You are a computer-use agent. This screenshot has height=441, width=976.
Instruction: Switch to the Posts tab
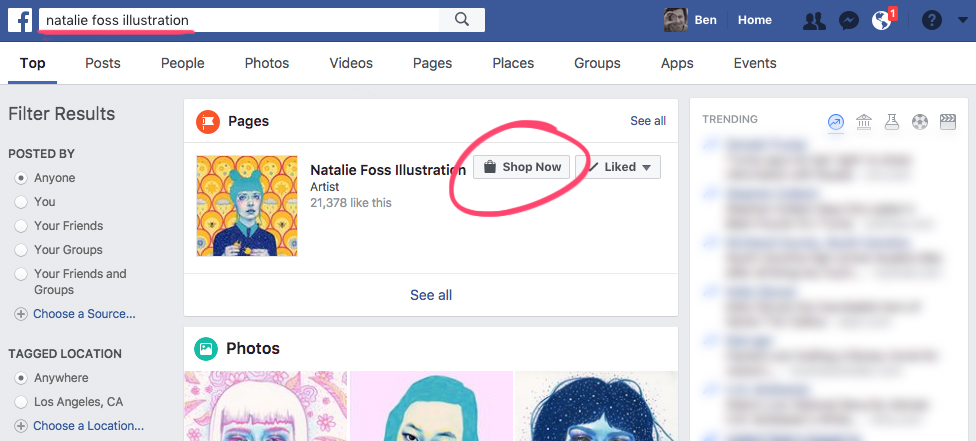coord(103,64)
